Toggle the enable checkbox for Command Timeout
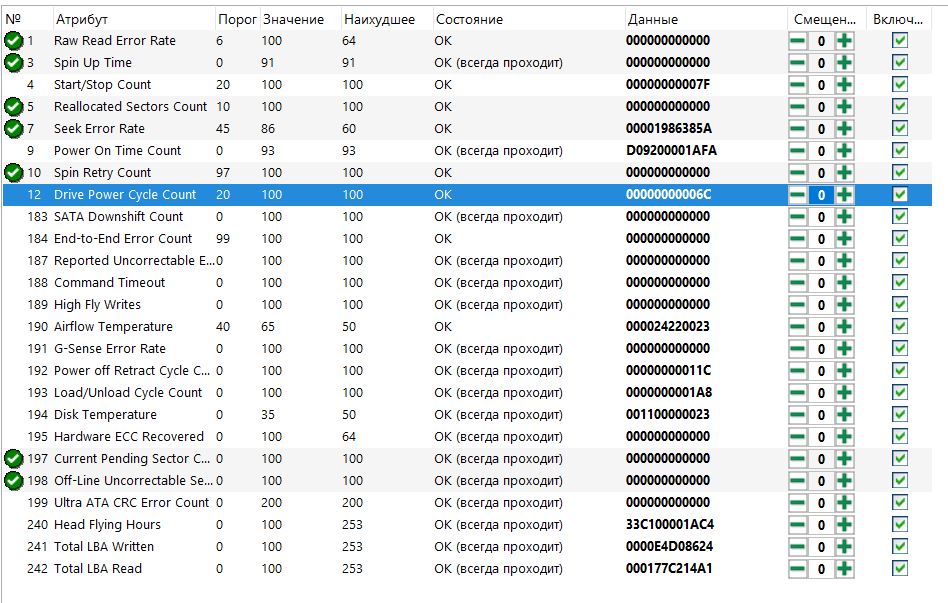 [900, 282]
